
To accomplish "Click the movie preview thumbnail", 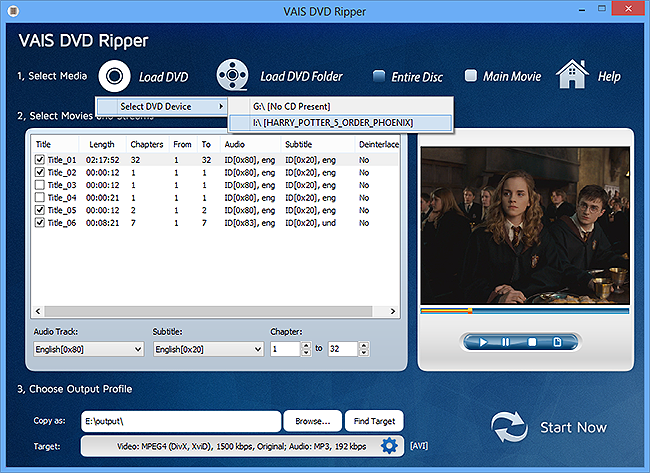I will pos(525,226).
